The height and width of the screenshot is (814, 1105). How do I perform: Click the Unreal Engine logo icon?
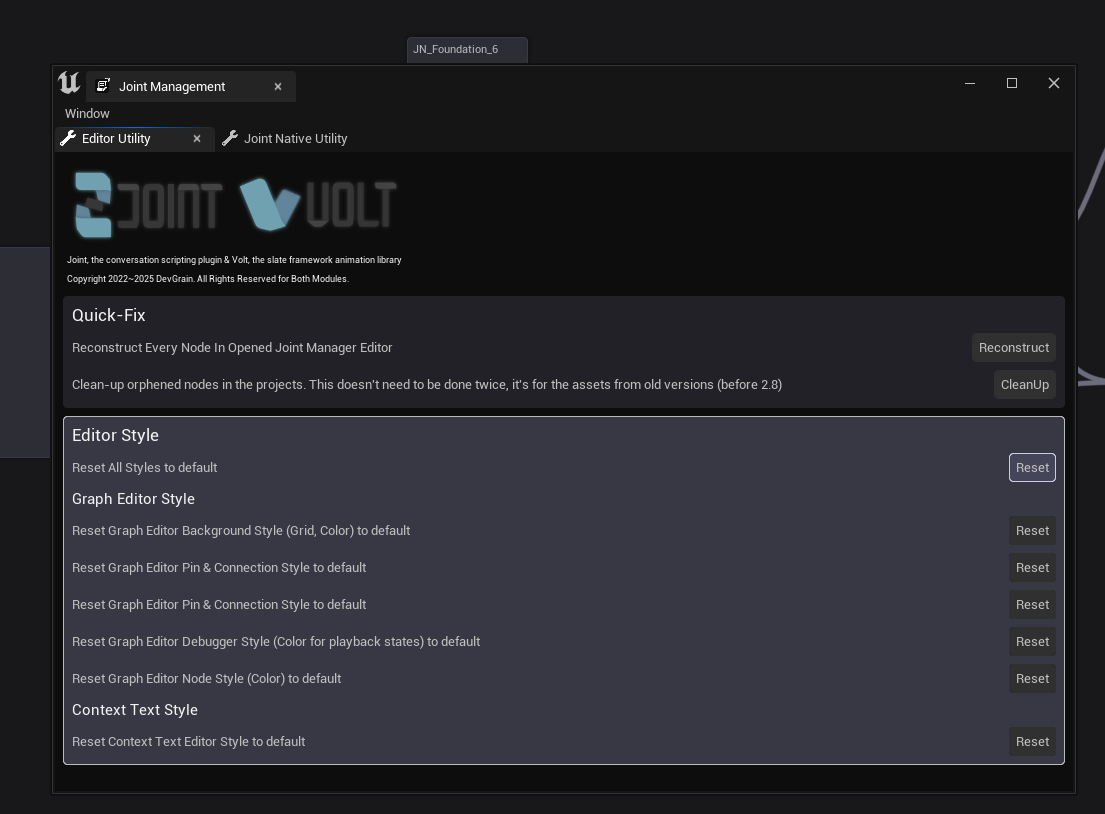69,84
